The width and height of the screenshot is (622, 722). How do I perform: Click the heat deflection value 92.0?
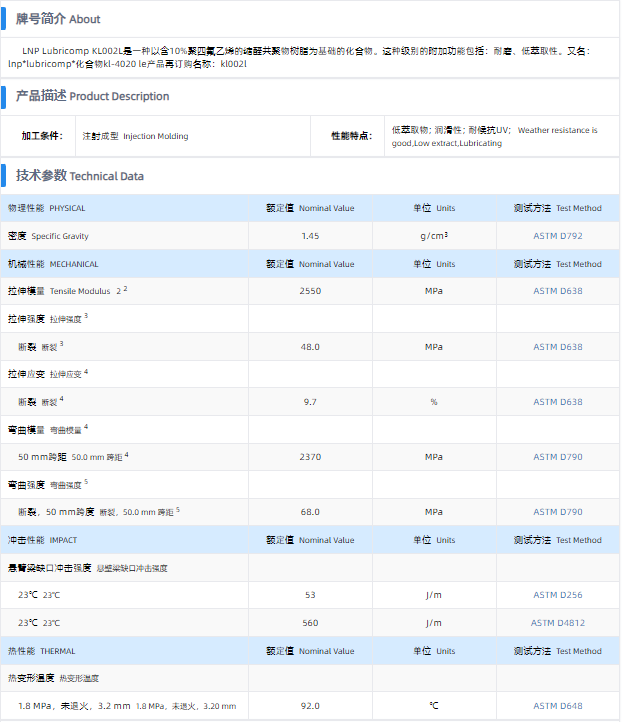[x=310, y=706]
